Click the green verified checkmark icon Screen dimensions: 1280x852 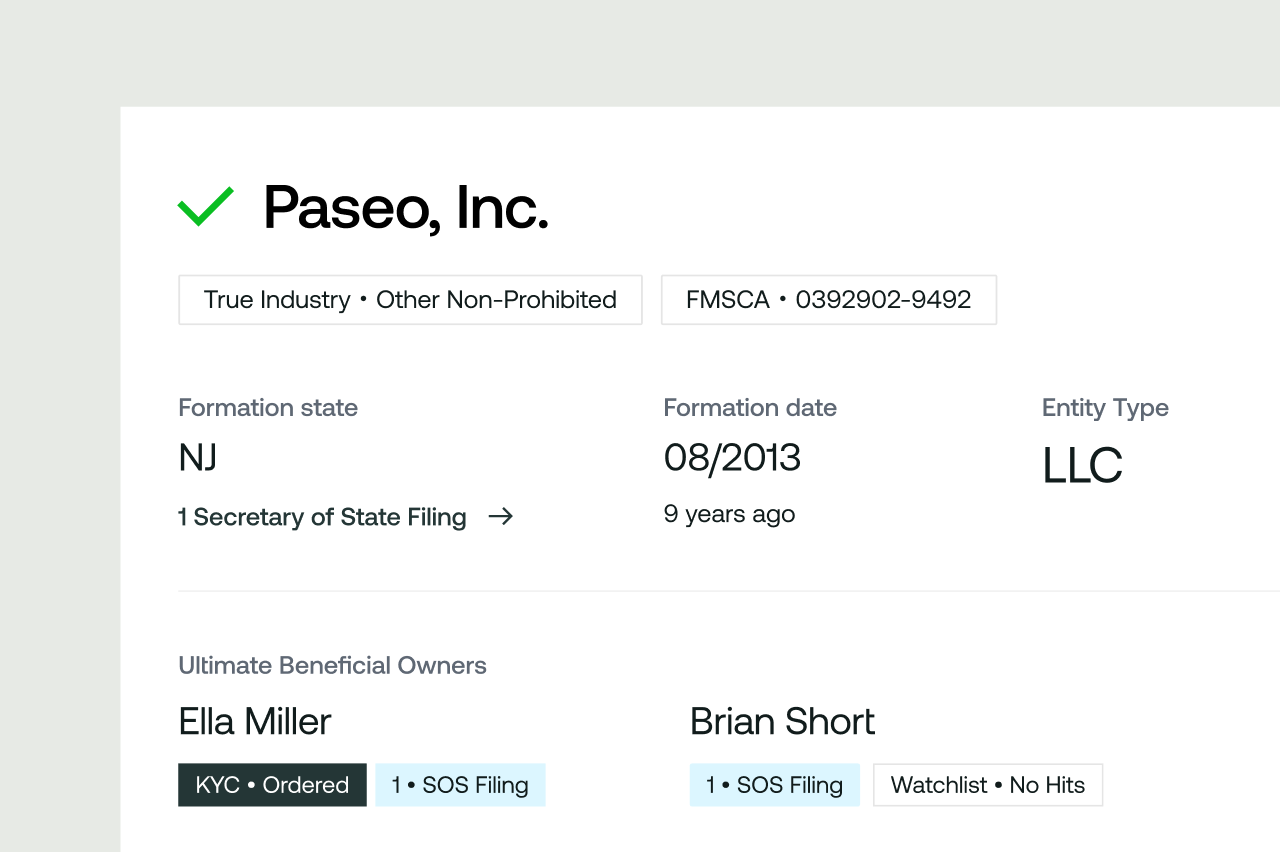coord(205,206)
